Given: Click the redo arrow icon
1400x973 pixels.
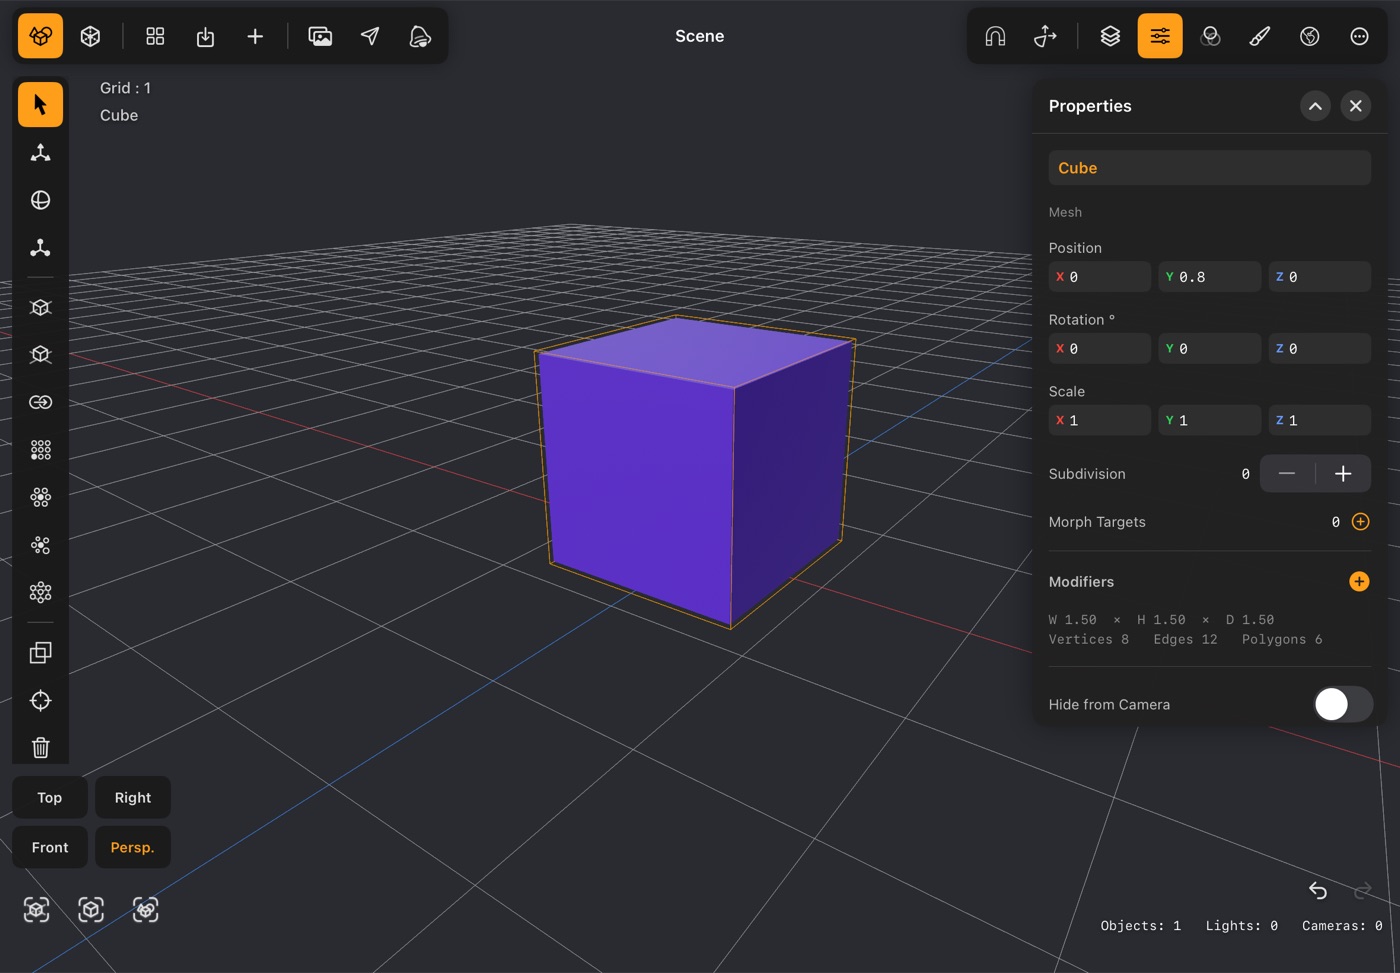Looking at the screenshot, I should 1362,890.
